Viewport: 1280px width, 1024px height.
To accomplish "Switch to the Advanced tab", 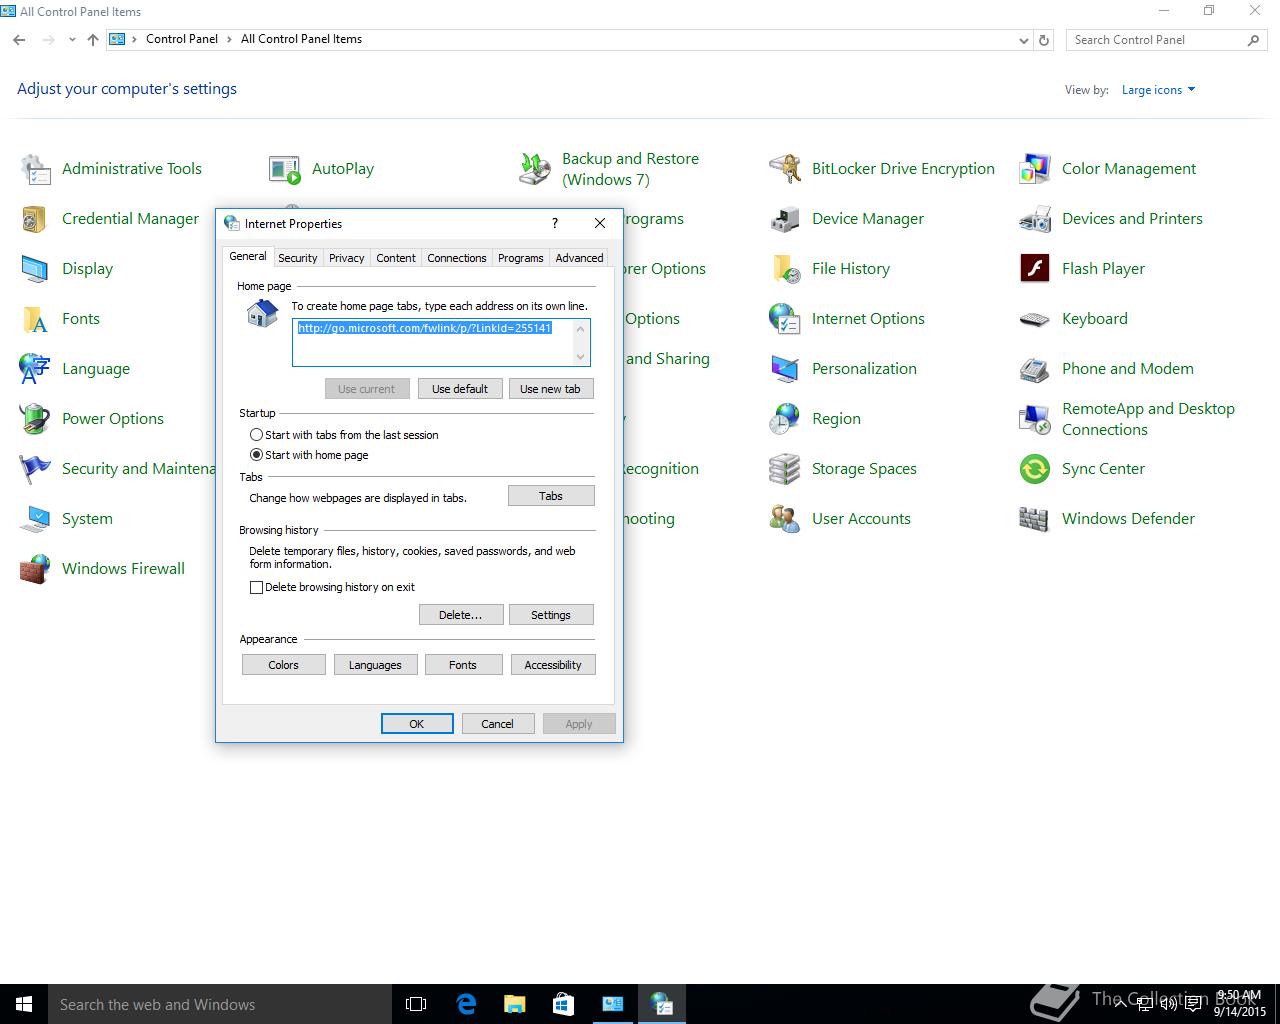I will click(579, 258).
